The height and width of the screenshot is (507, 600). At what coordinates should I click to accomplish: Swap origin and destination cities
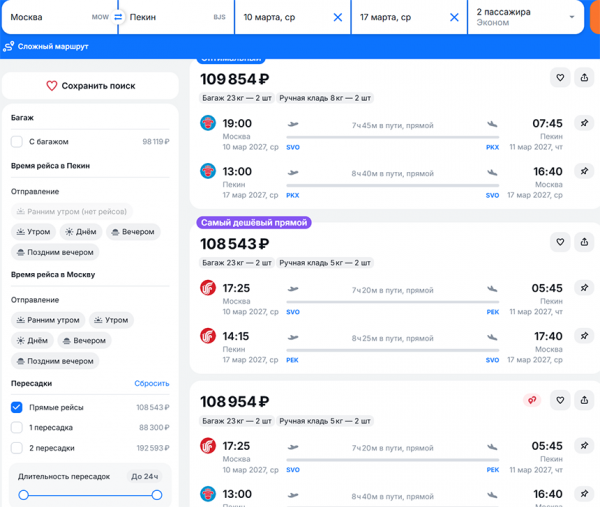pos(118,17)
